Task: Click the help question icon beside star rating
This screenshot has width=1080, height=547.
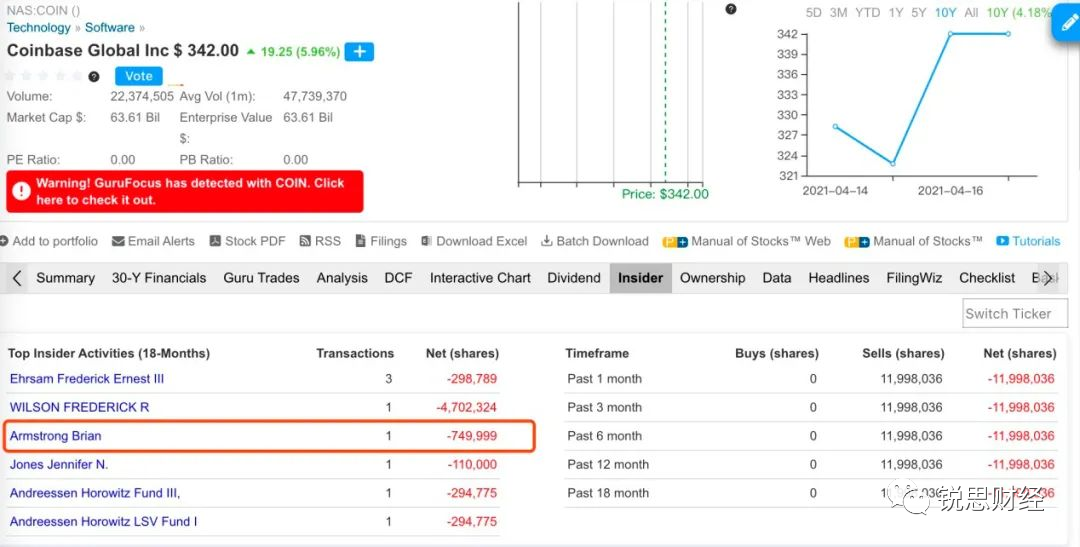Action: pos(94,76)
